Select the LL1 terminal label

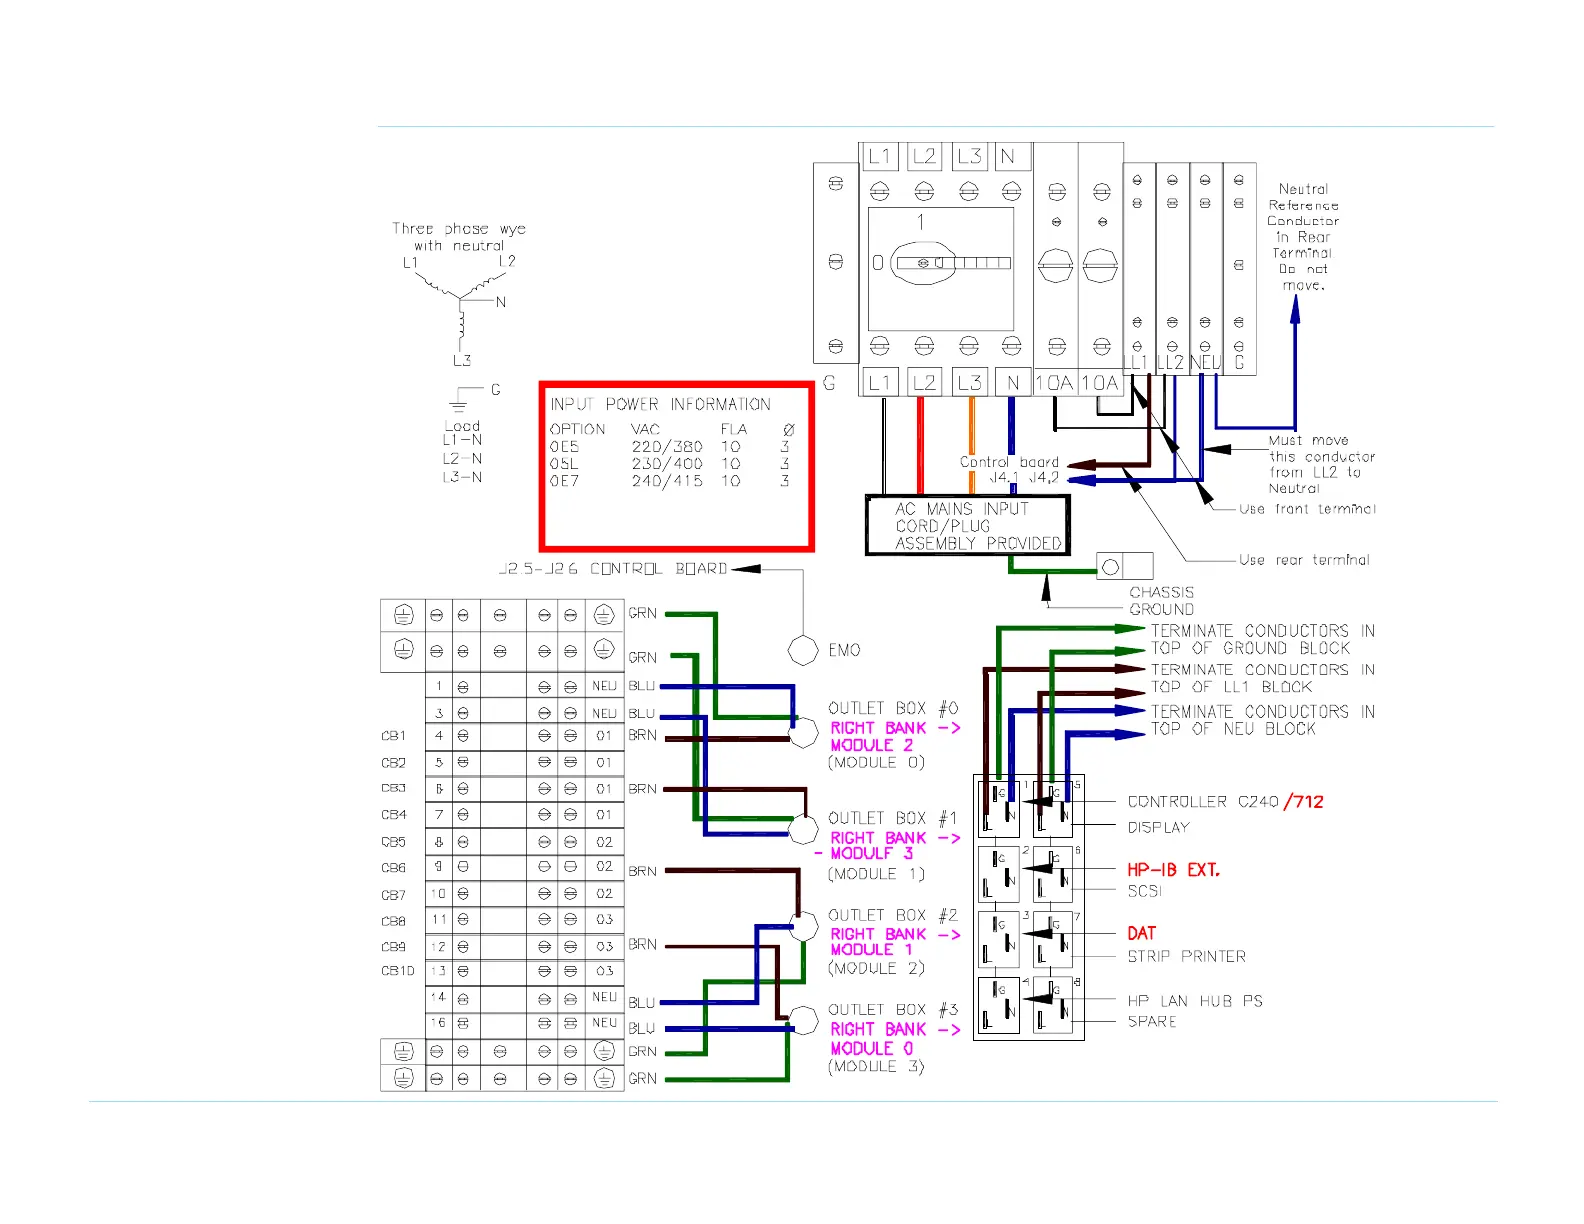coord(1136,363)
